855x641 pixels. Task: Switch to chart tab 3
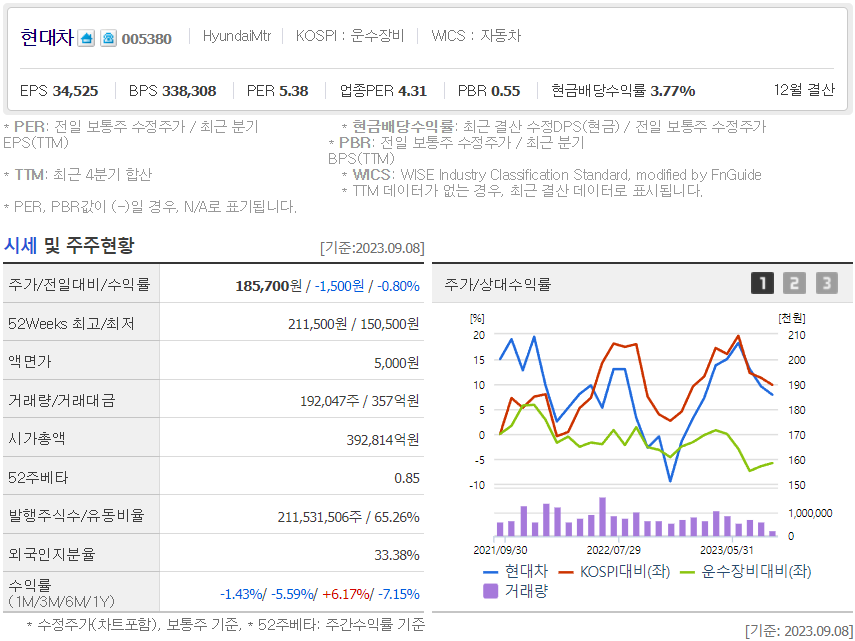827,283
